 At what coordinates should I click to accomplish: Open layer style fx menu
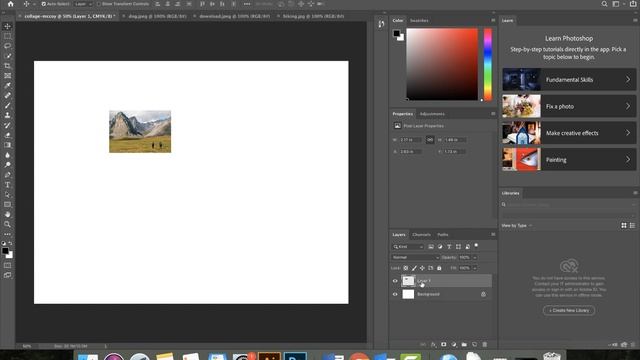tap(433, 344)
